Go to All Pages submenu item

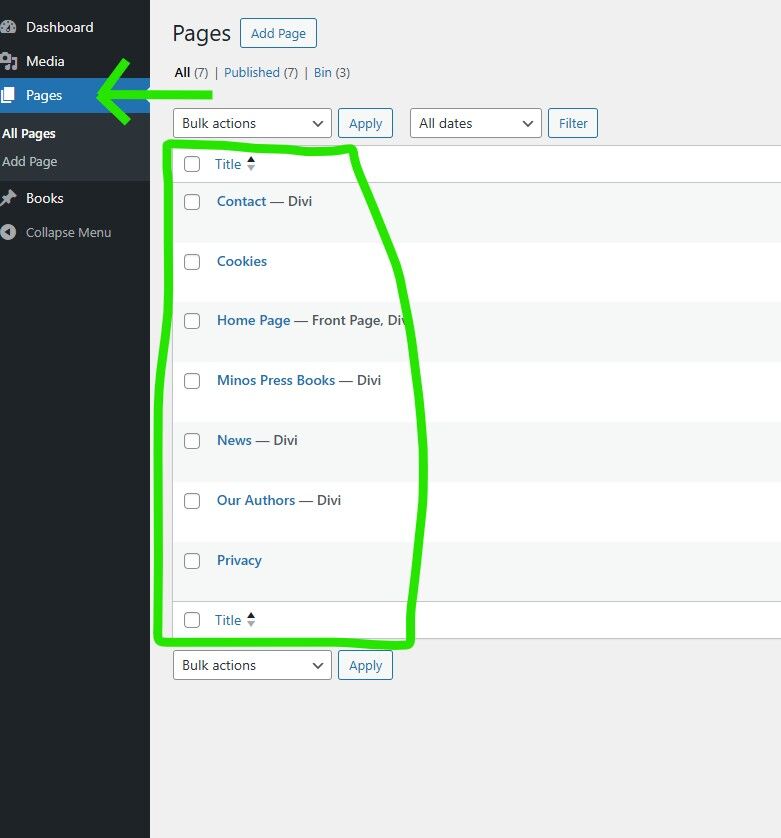pos(29,134)
